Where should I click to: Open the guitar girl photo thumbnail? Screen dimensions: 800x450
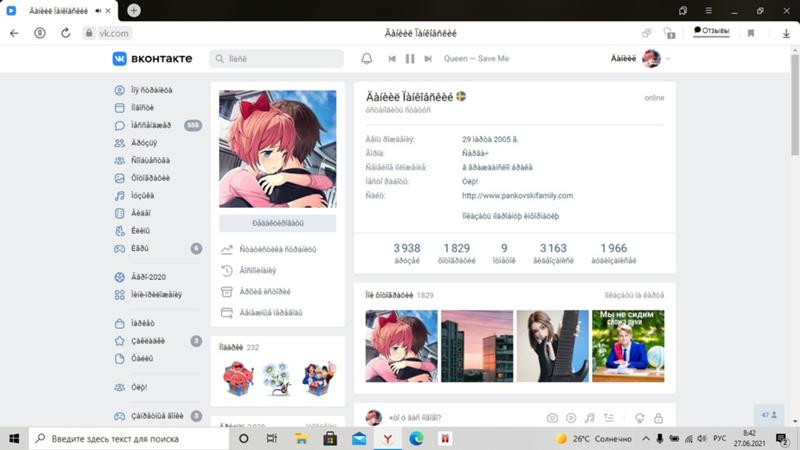553,346
